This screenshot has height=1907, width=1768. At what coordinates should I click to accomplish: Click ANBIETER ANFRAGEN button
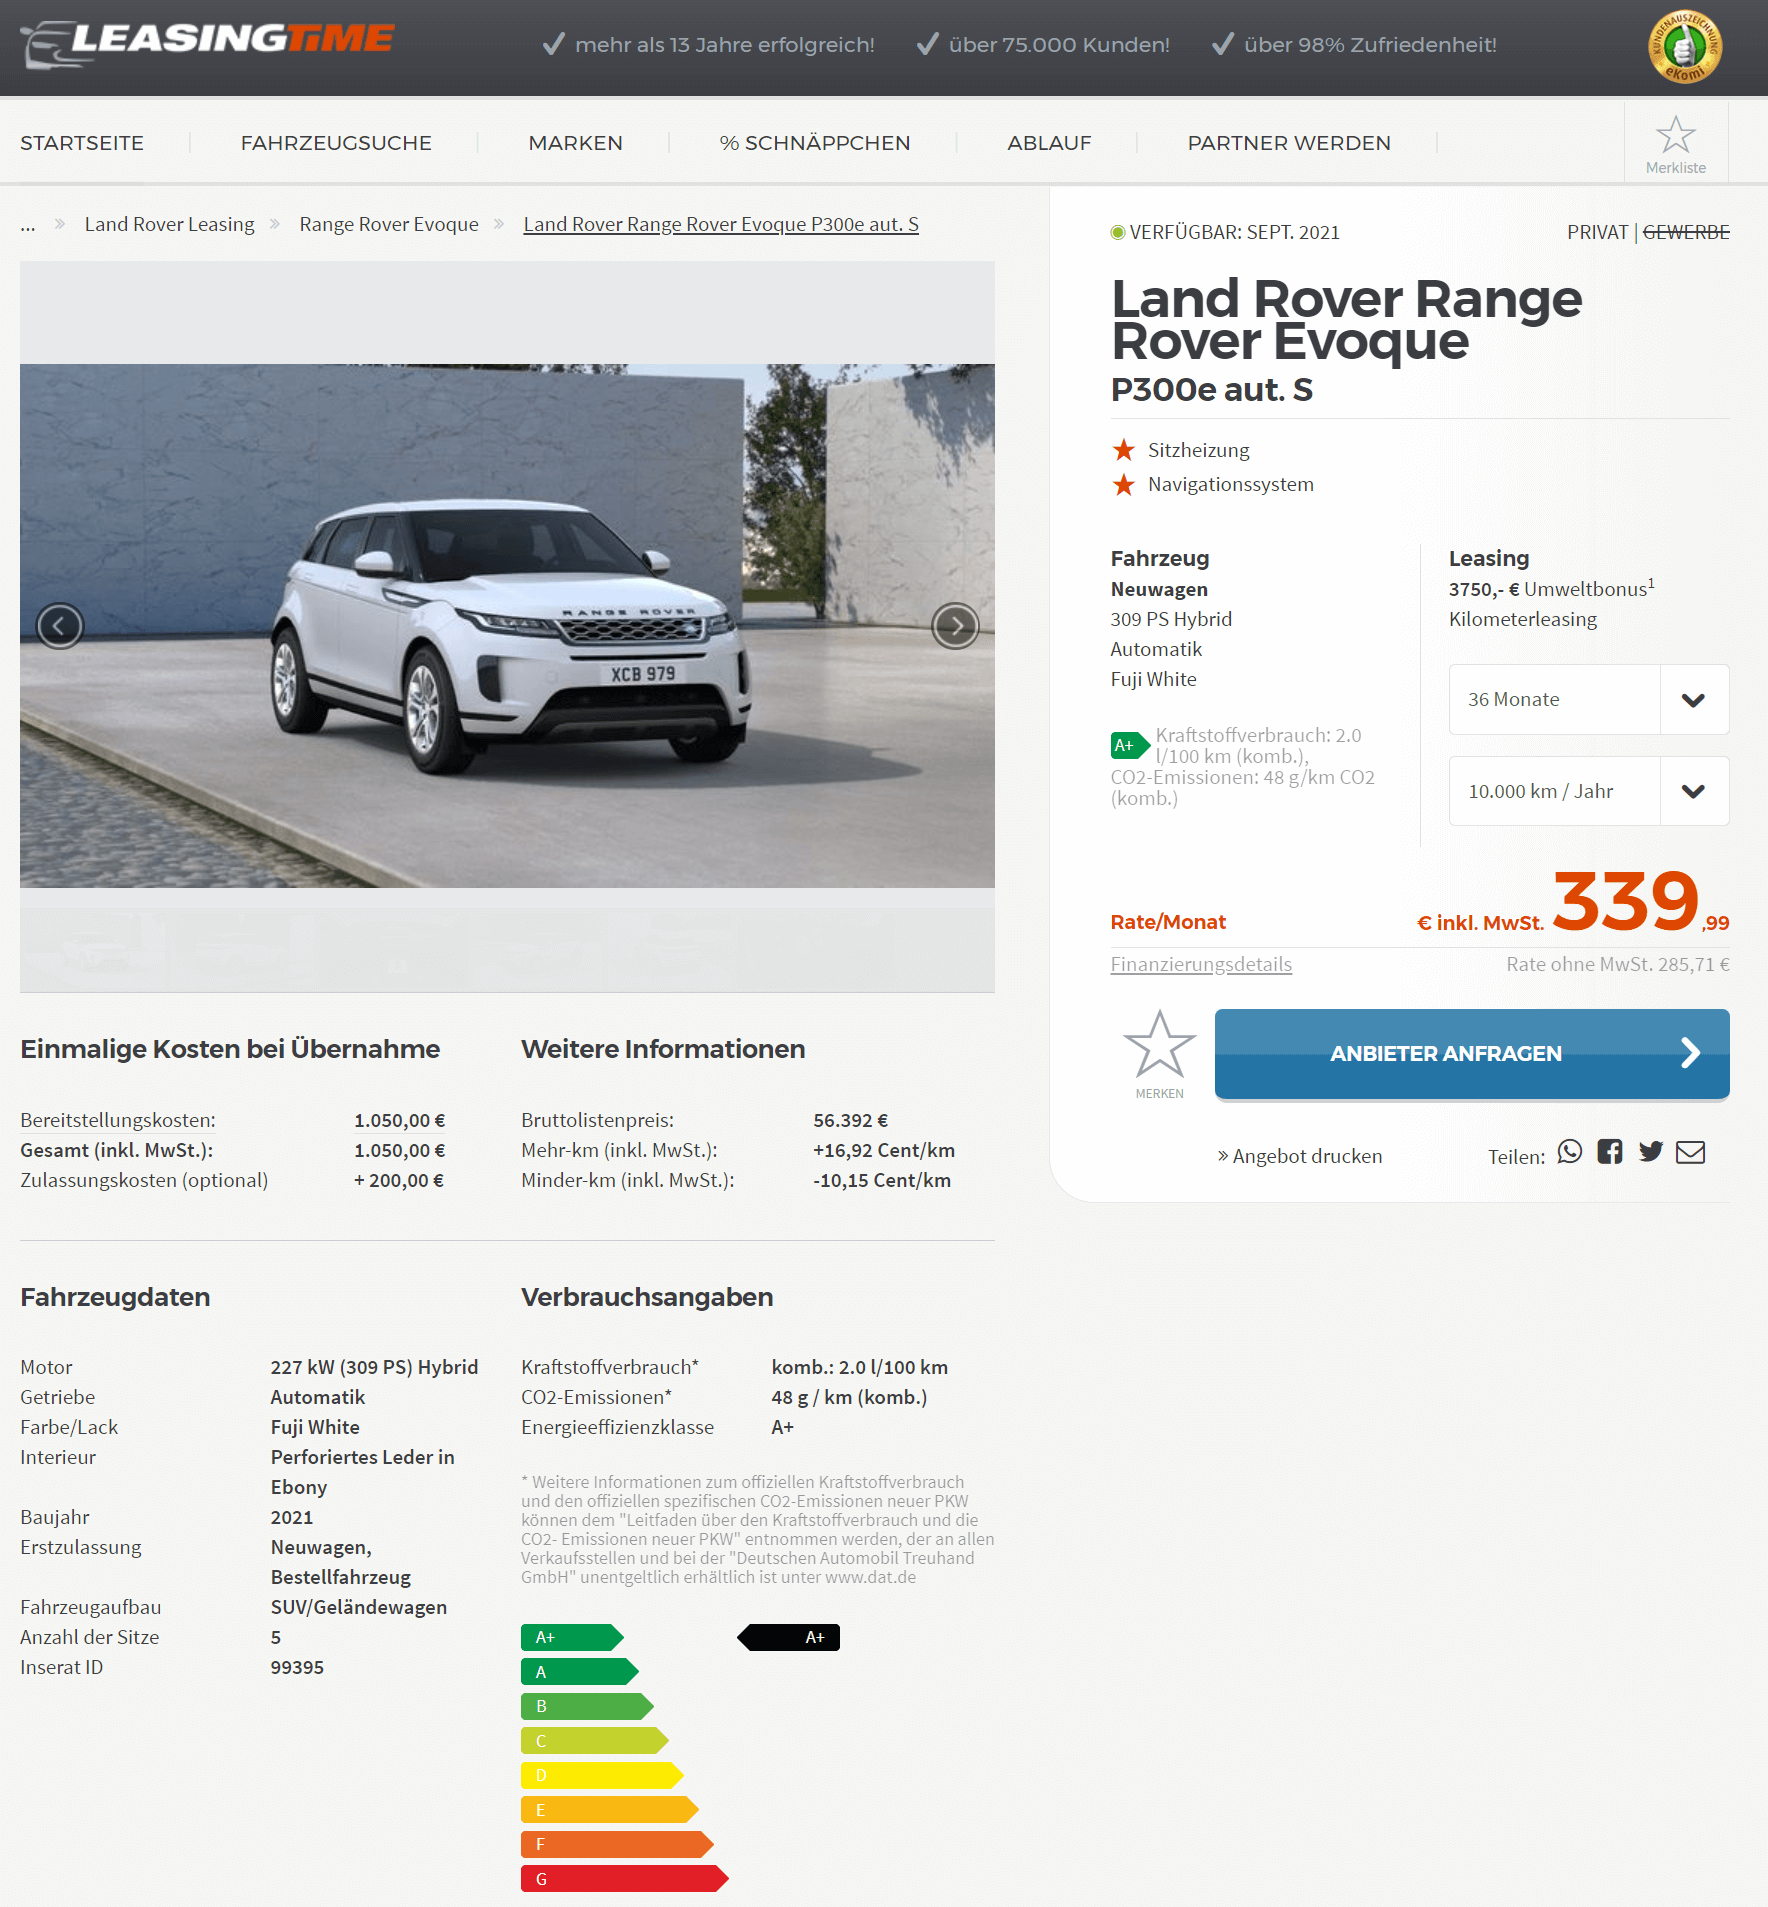point(1472,1054)
